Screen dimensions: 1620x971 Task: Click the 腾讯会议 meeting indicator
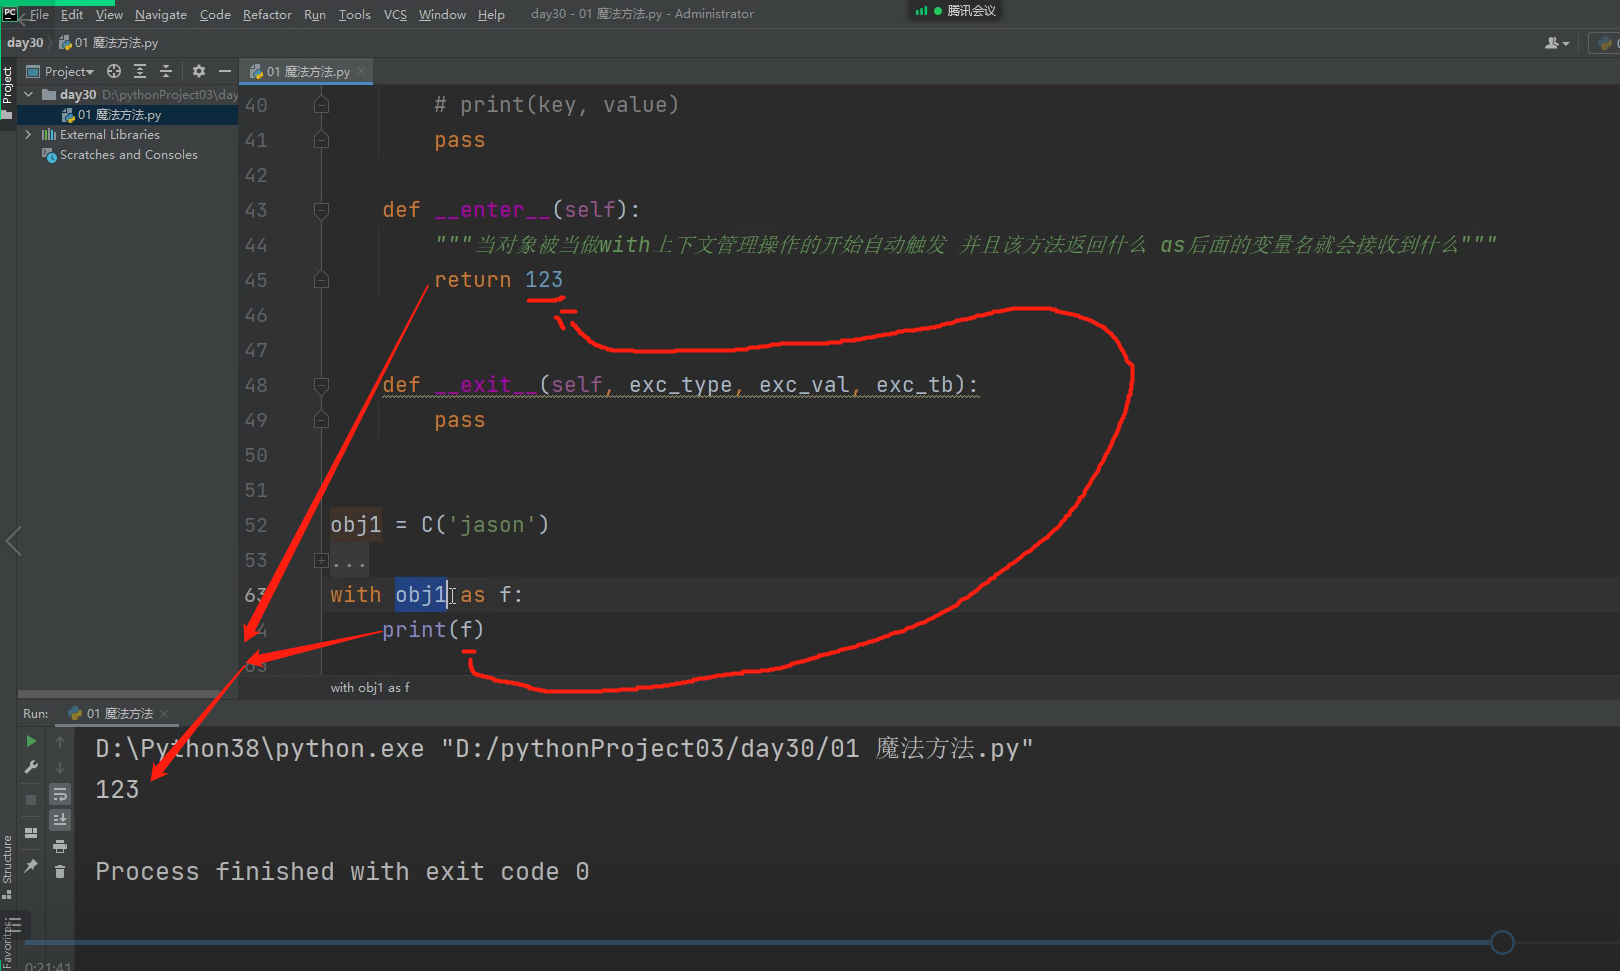956,11
